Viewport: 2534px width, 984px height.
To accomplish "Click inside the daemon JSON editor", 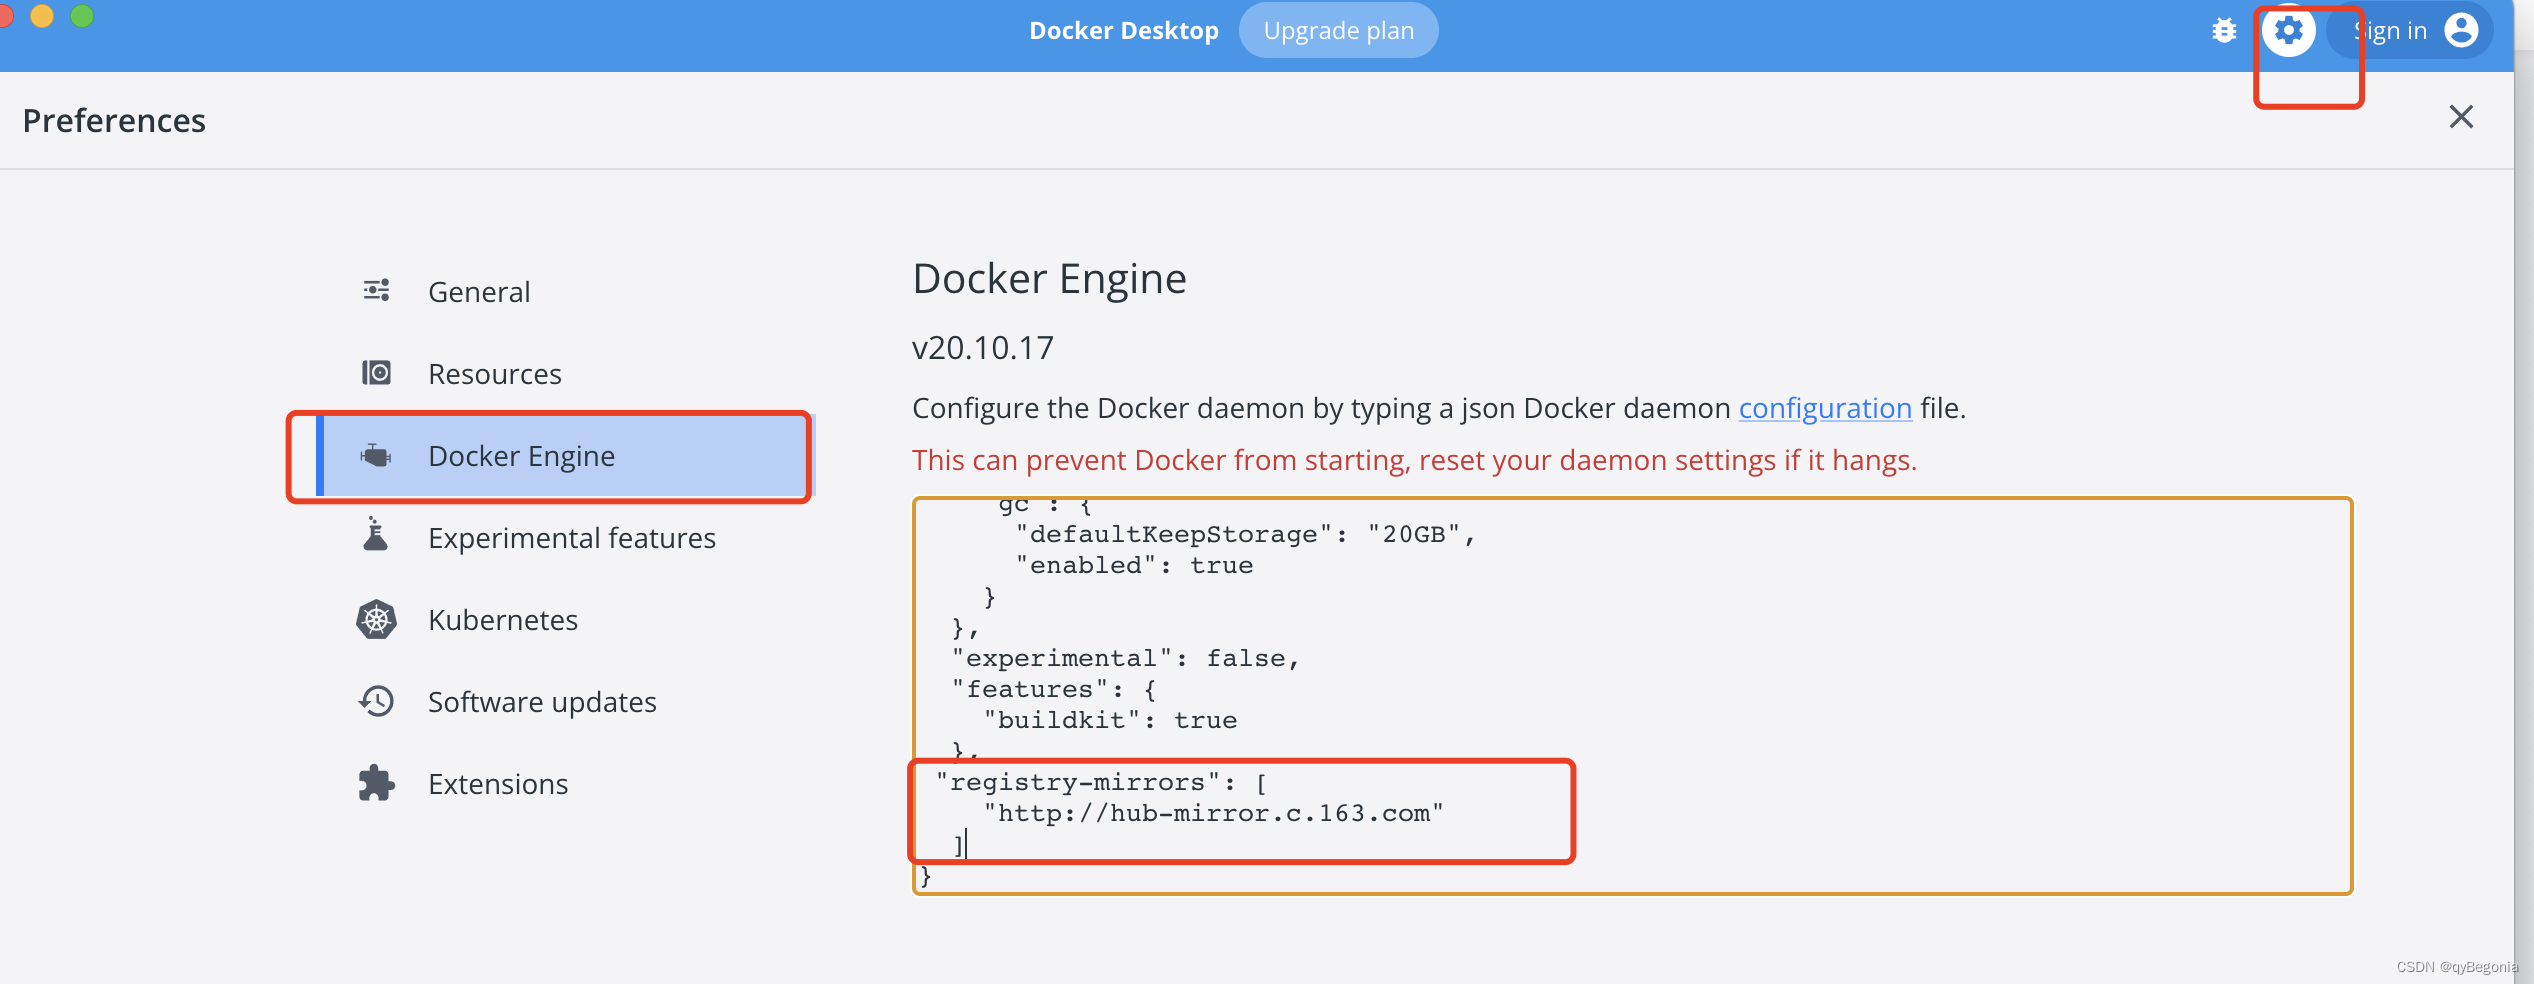I will pos(1632,696).
